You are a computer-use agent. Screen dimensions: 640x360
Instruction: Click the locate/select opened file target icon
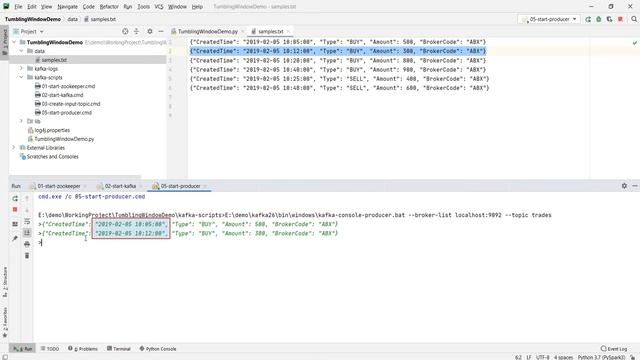coord(125,31)
